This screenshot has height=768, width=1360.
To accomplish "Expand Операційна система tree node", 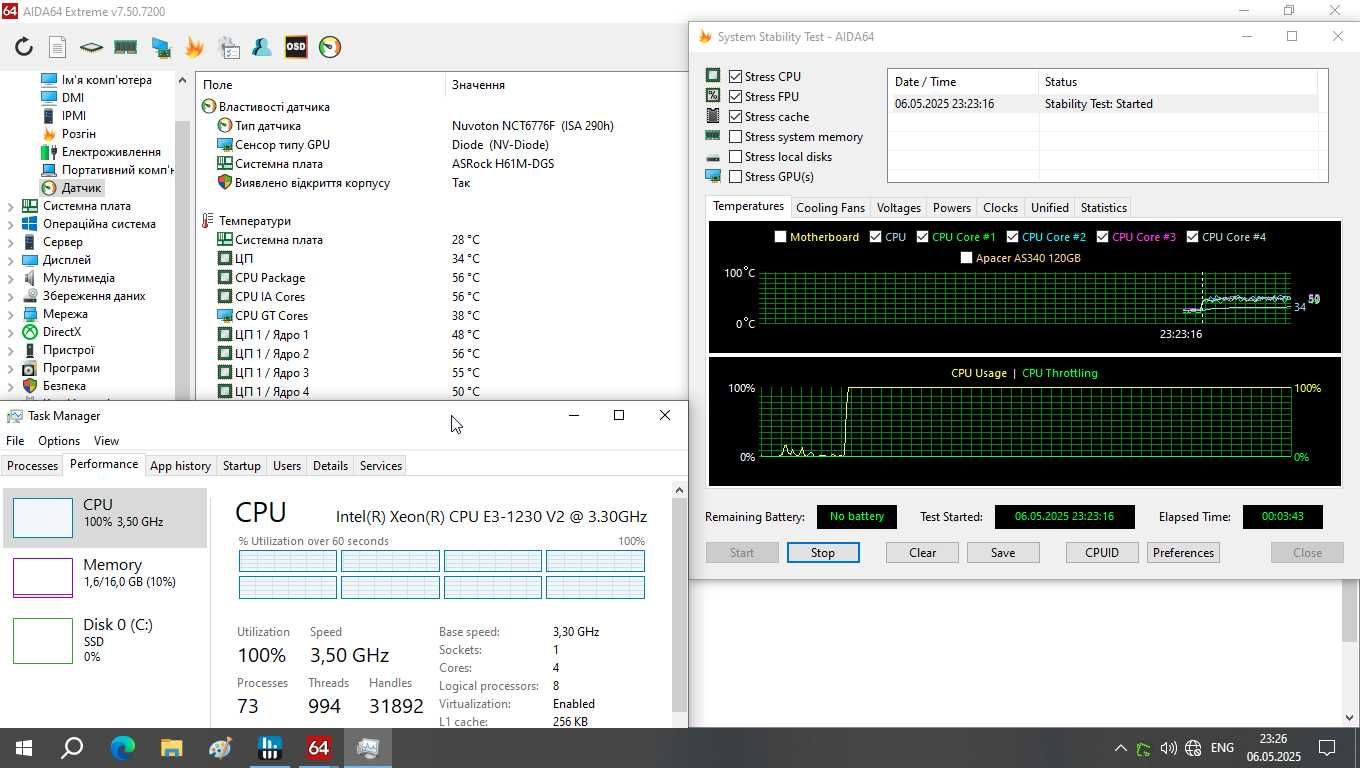I will [11, 224].
